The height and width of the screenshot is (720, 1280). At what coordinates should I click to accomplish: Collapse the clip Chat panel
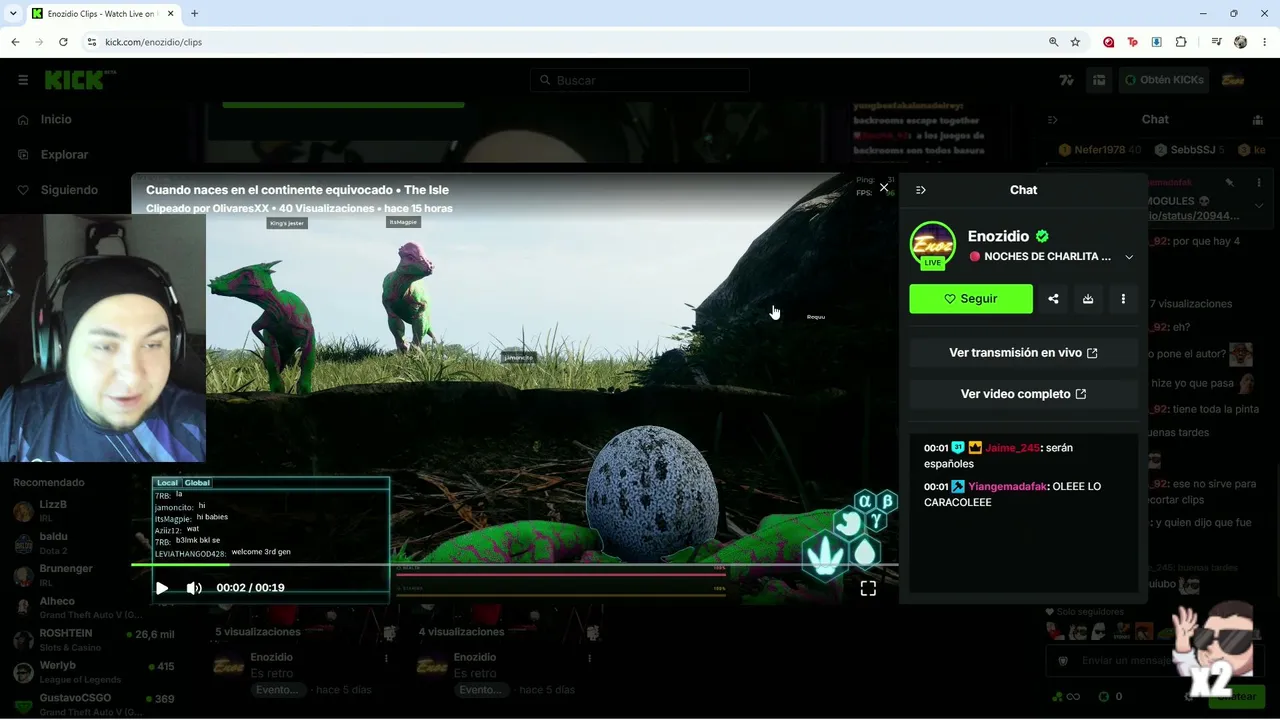(921, 190)
